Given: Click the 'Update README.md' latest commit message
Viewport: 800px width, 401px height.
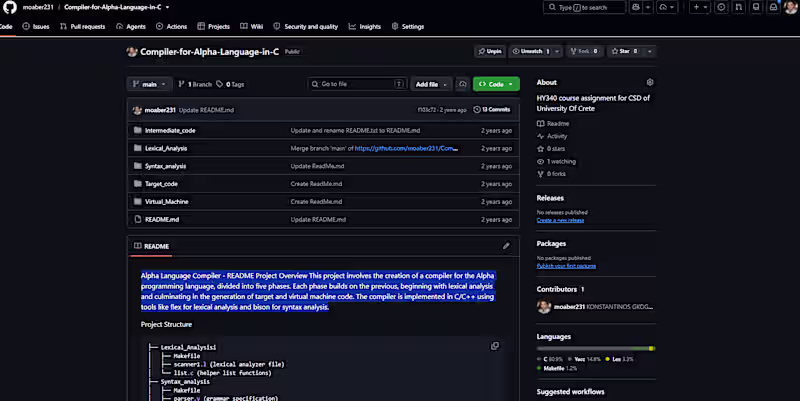Looking at the screenshot, I should point(206,110).
